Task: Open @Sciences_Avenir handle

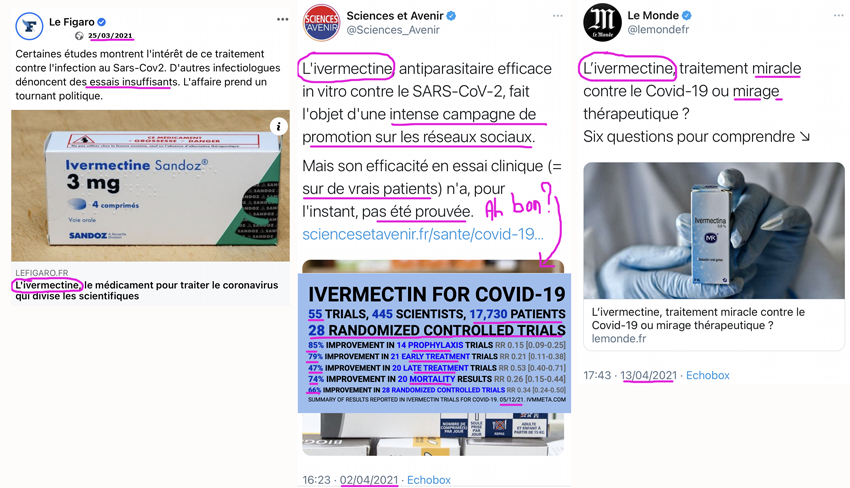Action: point(393,30)
